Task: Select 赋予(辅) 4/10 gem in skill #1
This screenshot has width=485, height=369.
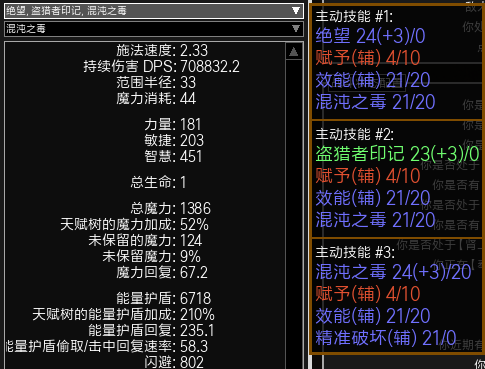Action: tap(368, 58)
